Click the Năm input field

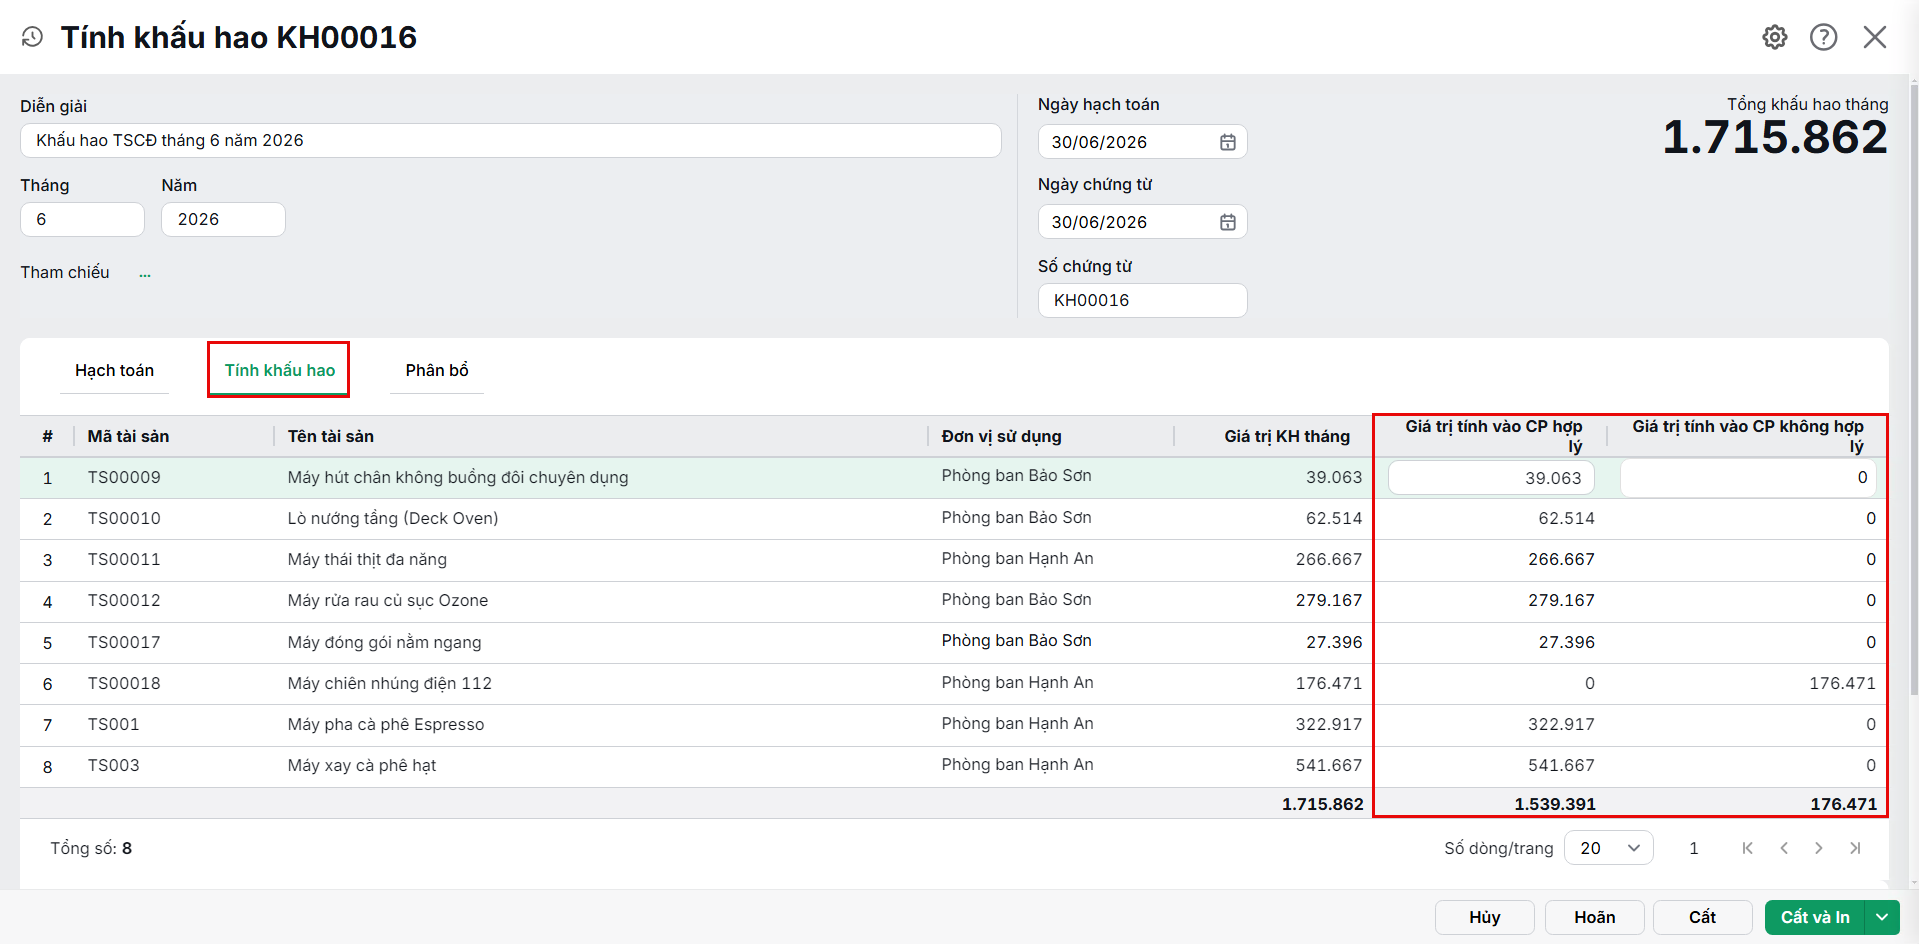223,219
